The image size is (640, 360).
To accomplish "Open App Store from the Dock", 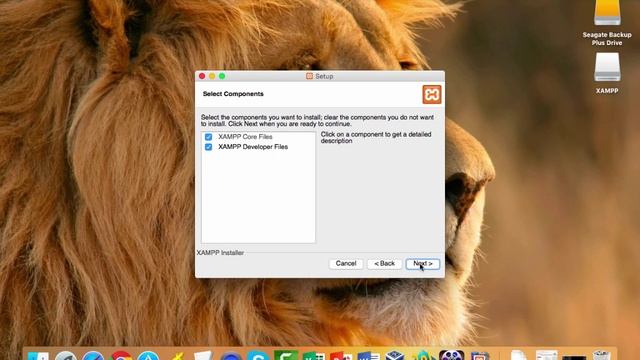I will tap(148, 356).
